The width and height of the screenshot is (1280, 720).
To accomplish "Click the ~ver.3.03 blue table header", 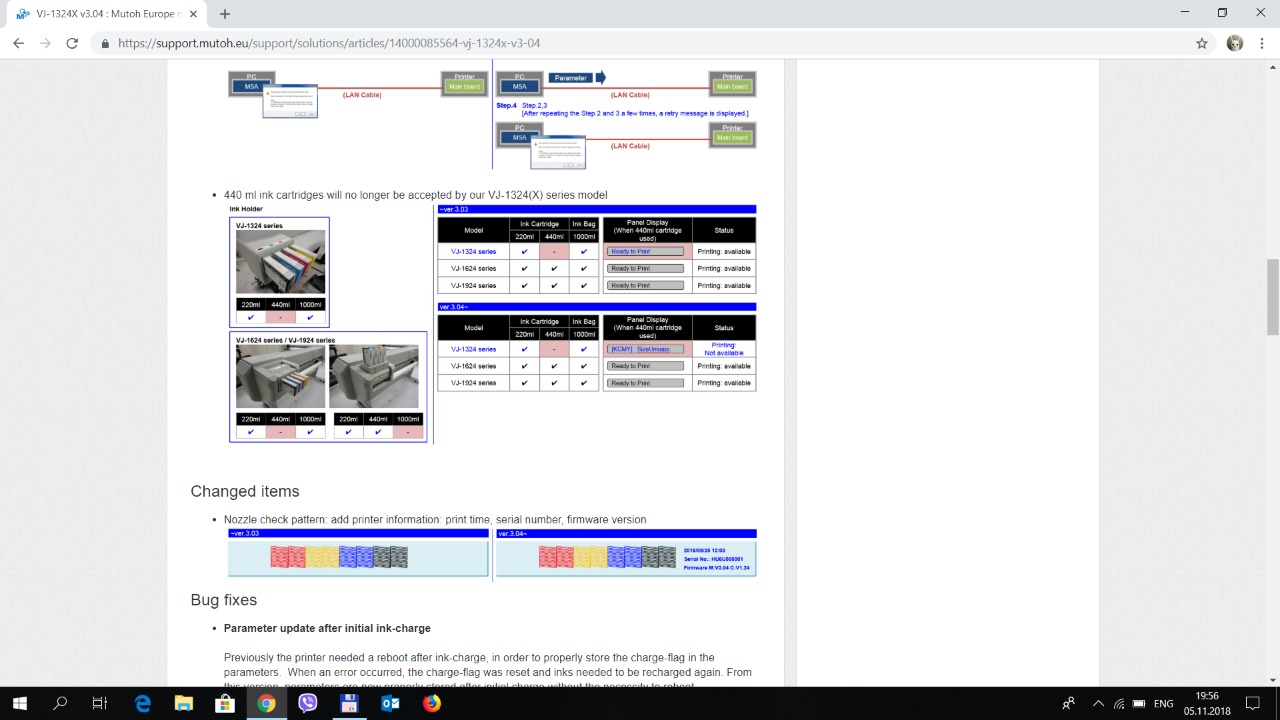I will point(597,209).
